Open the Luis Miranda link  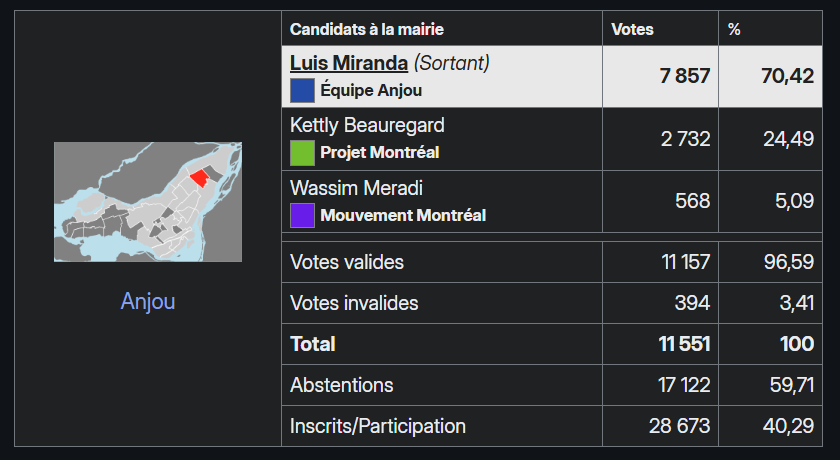pos(349,63)
